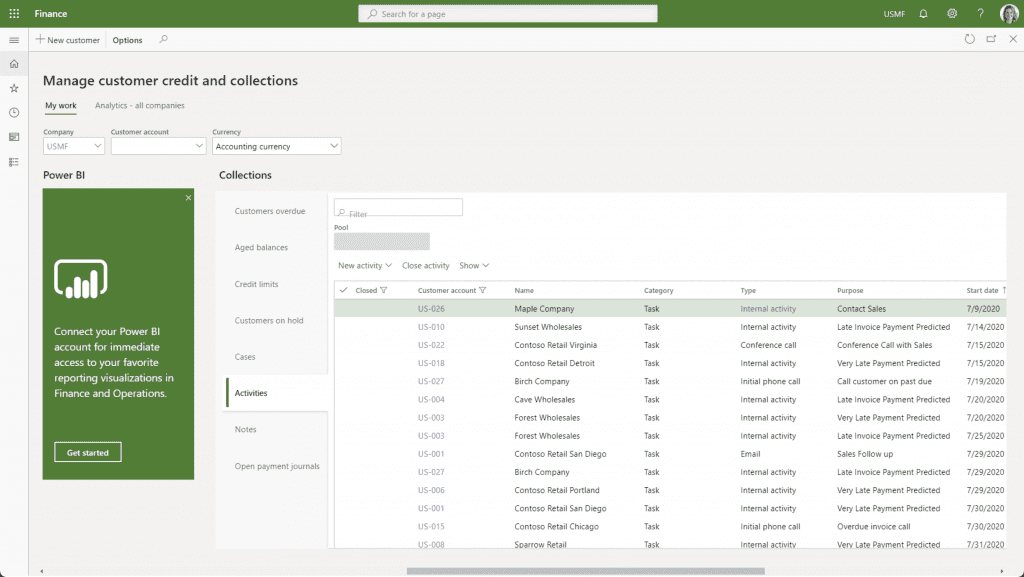The image size is (1024, 577).
Task: Switch to My work tab
Action: point(61,105)
